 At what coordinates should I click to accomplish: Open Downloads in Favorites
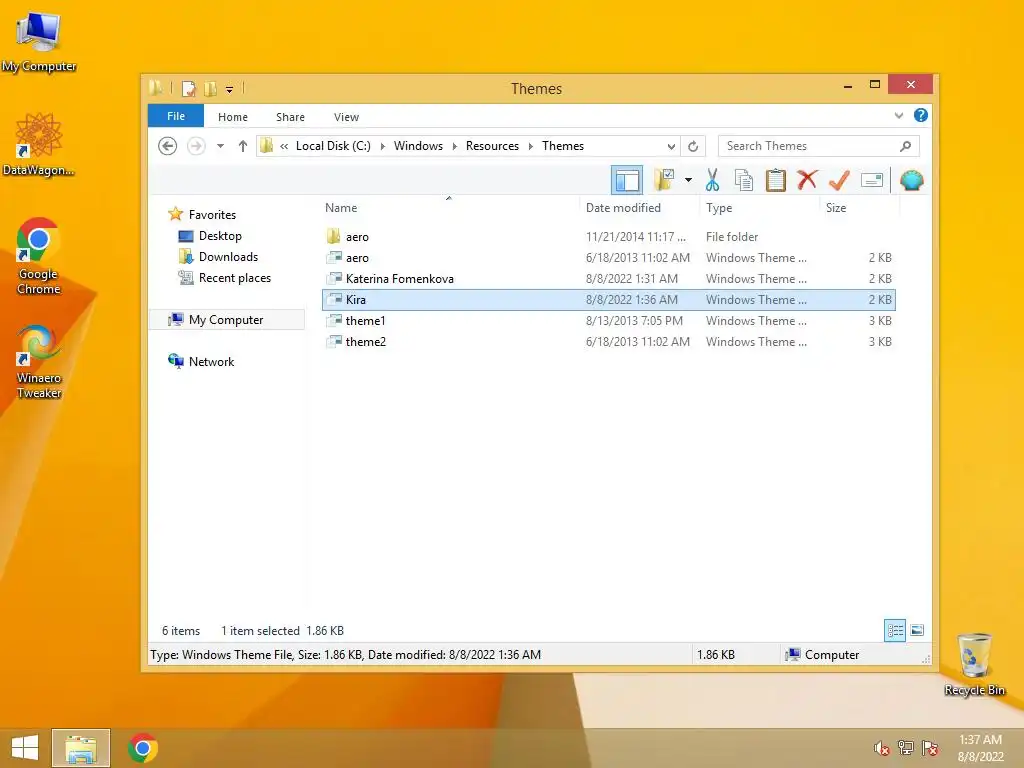point(219,257)
